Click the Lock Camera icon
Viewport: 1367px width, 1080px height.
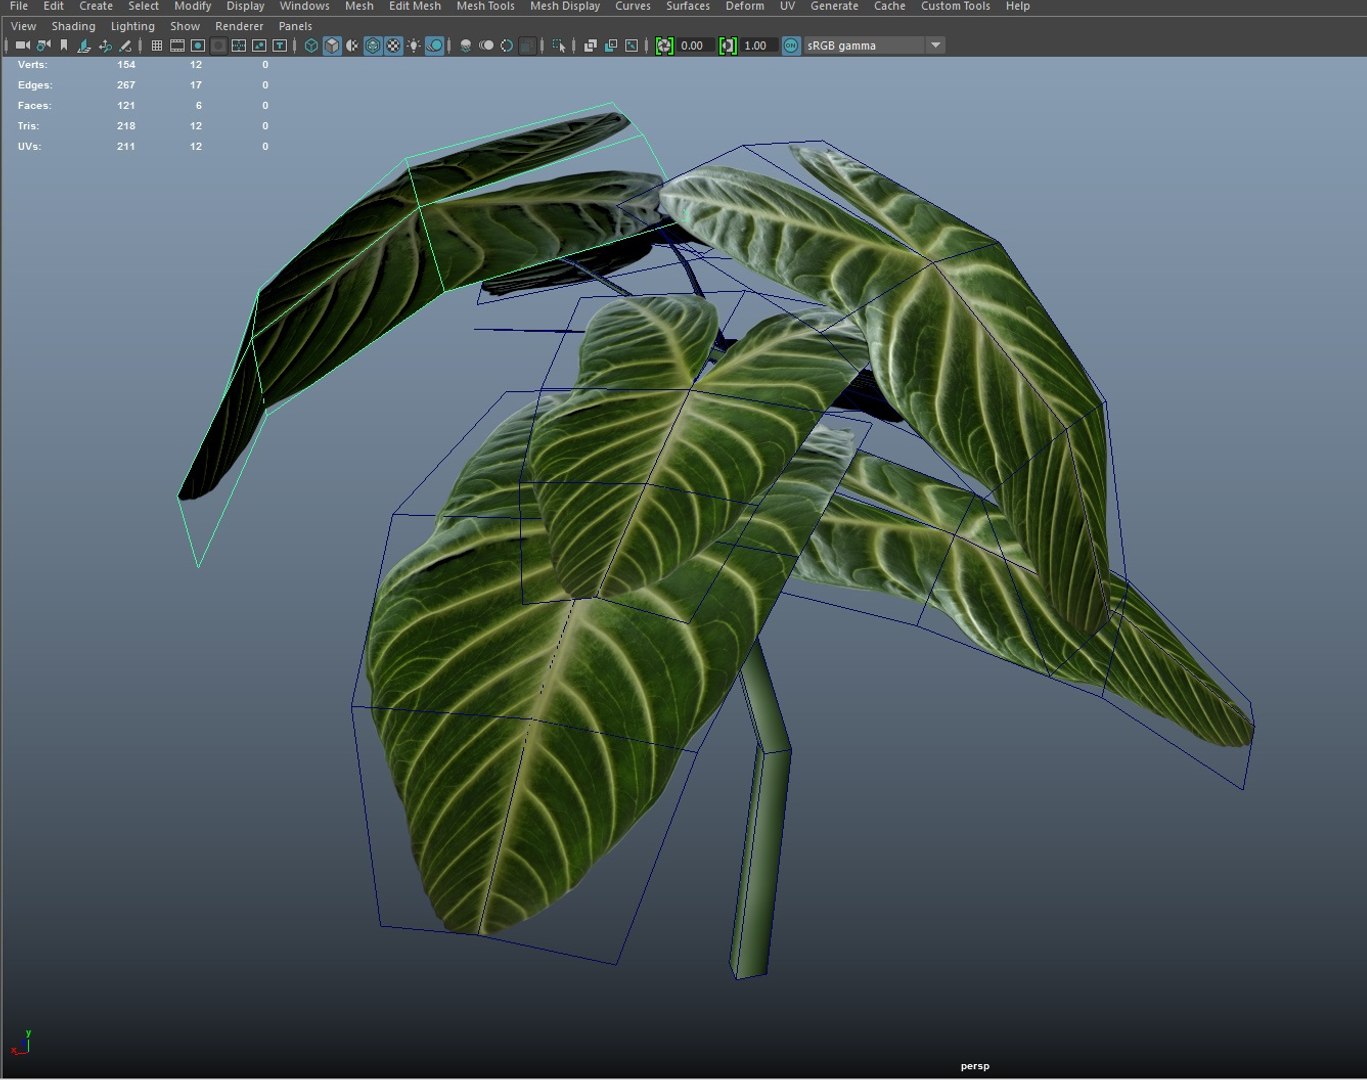pos(43,45)
